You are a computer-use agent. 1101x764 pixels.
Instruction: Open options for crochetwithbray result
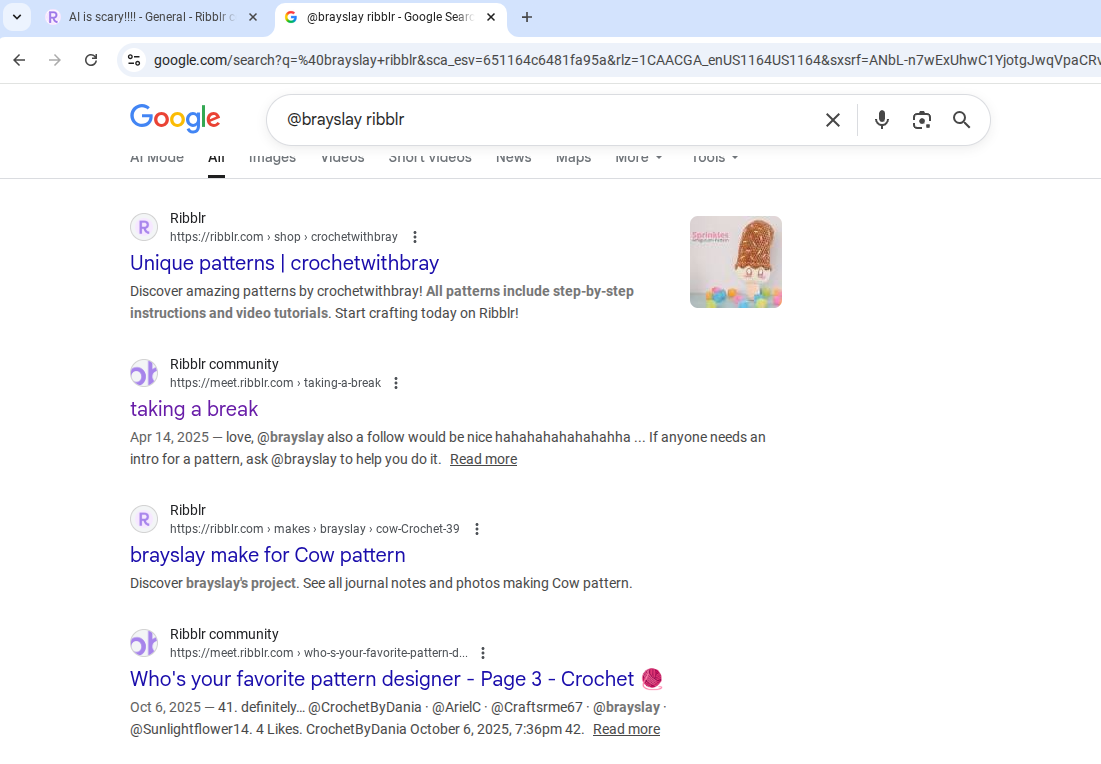tap(415, 237)
